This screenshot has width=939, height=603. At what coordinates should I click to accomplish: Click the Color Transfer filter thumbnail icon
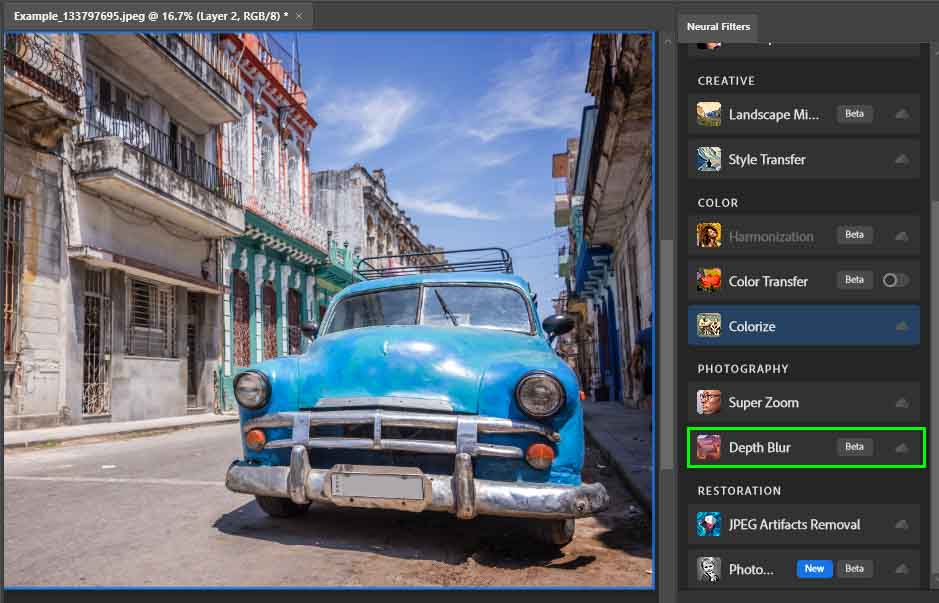(708, 280)
